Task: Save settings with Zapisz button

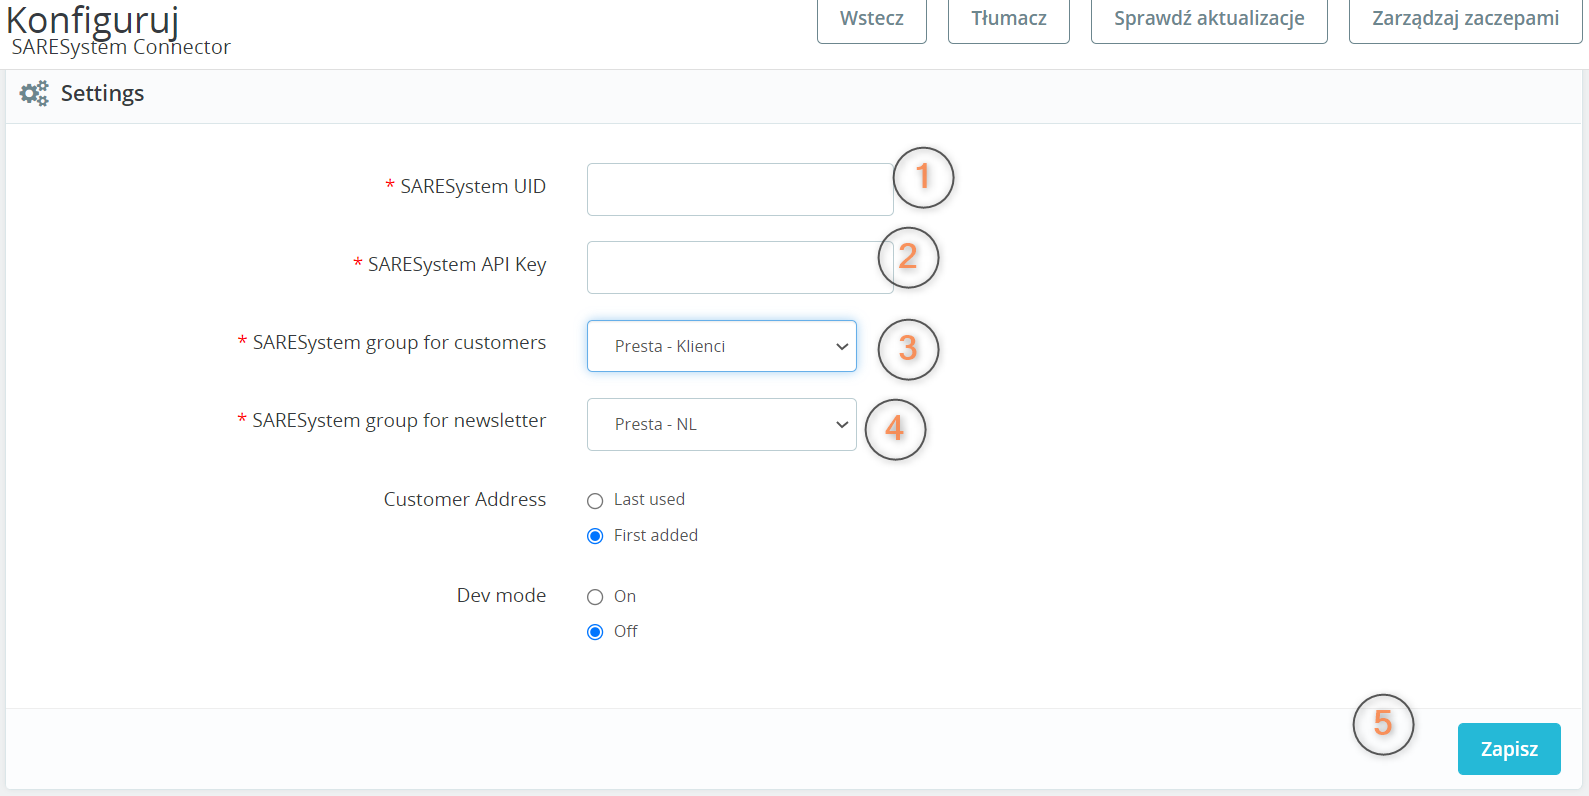Action: 1509,749
